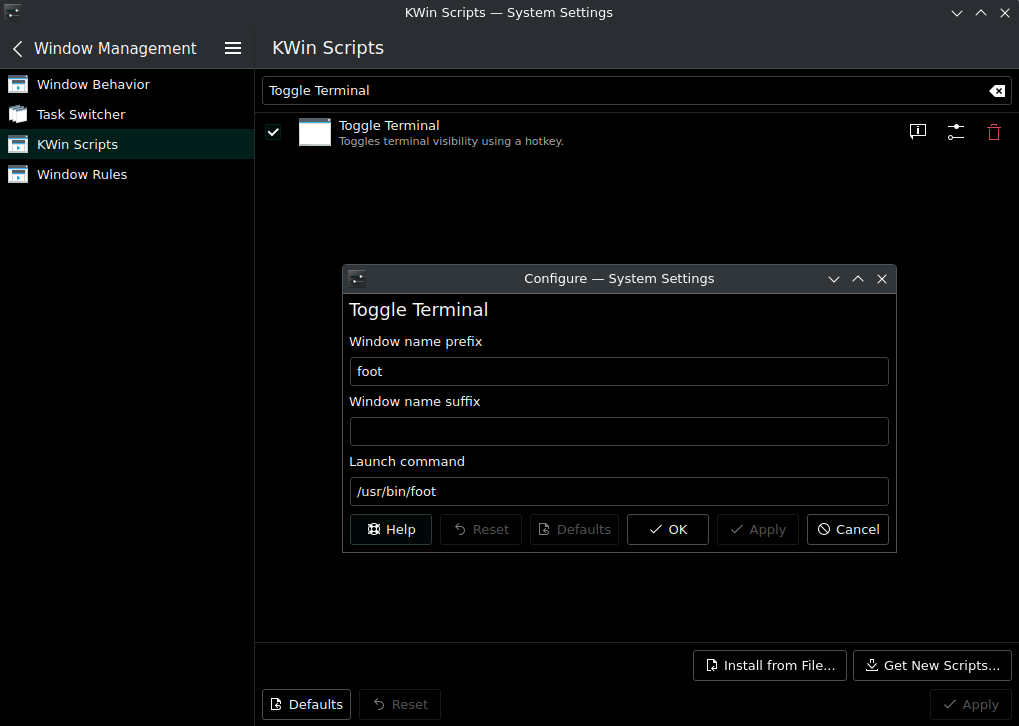
Task: Disable the Toggle Terminal script checkbox
Action: click(273, 132)
